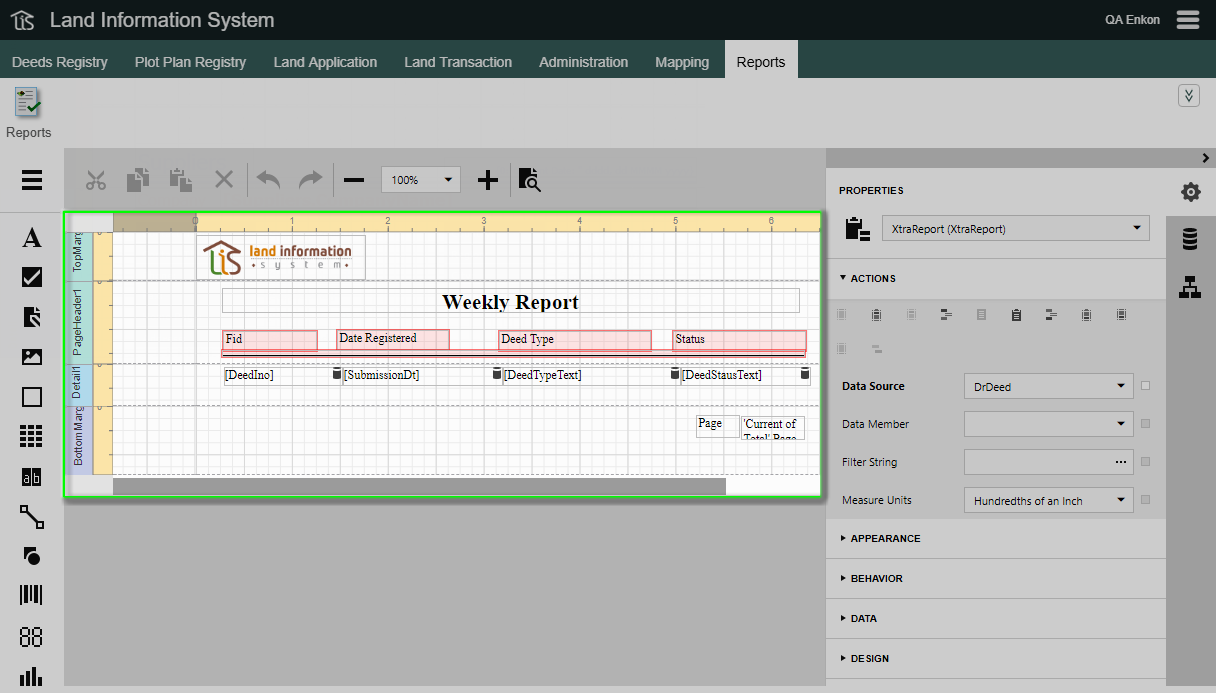This screenshot has width=1216, height=693.
Task: Open the Report Explorer hierarchy panel
Action: (1190, 286)
